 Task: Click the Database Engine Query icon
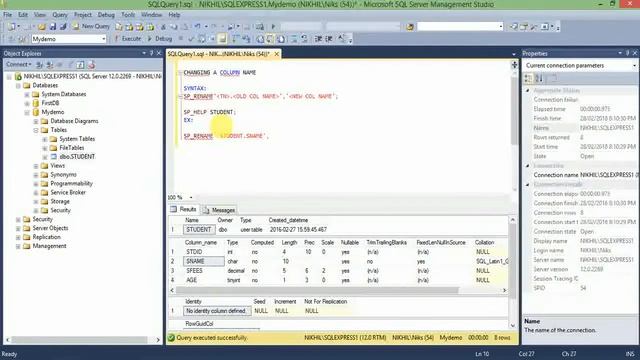(119, 27)
